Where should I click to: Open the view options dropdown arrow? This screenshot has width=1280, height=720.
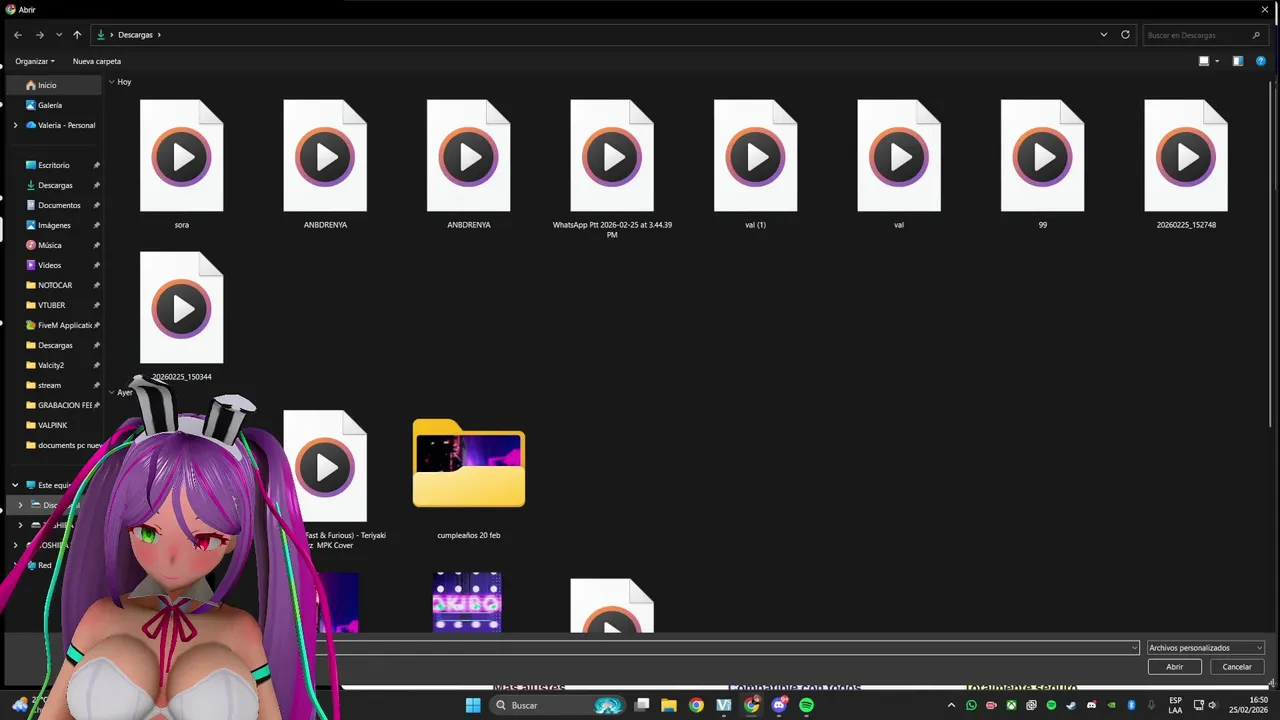point(1217,61)
